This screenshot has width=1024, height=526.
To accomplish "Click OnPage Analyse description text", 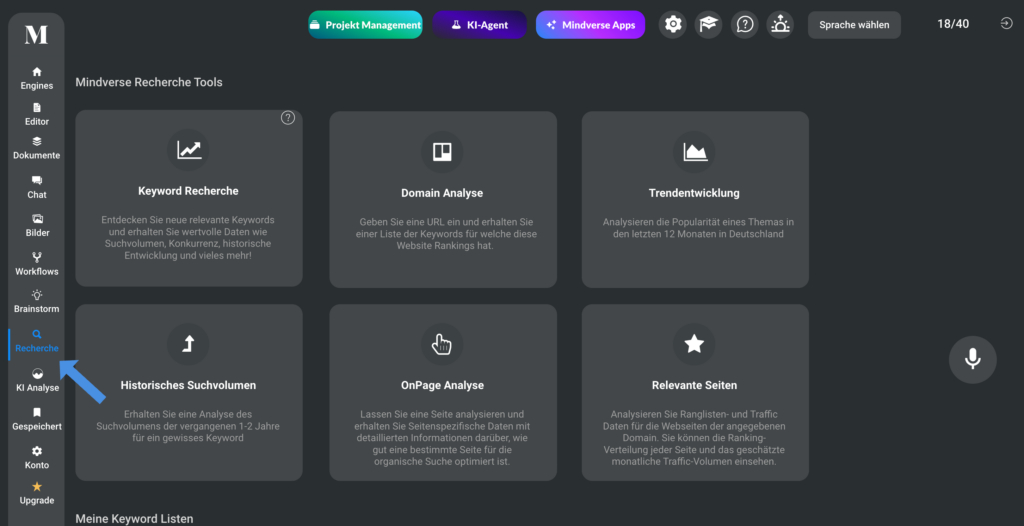I will pos(442,438).
